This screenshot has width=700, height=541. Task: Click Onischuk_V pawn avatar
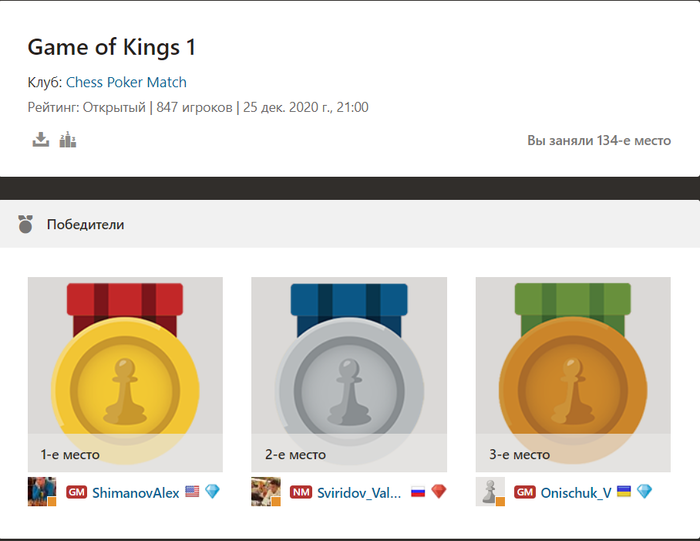click(490, 491)
